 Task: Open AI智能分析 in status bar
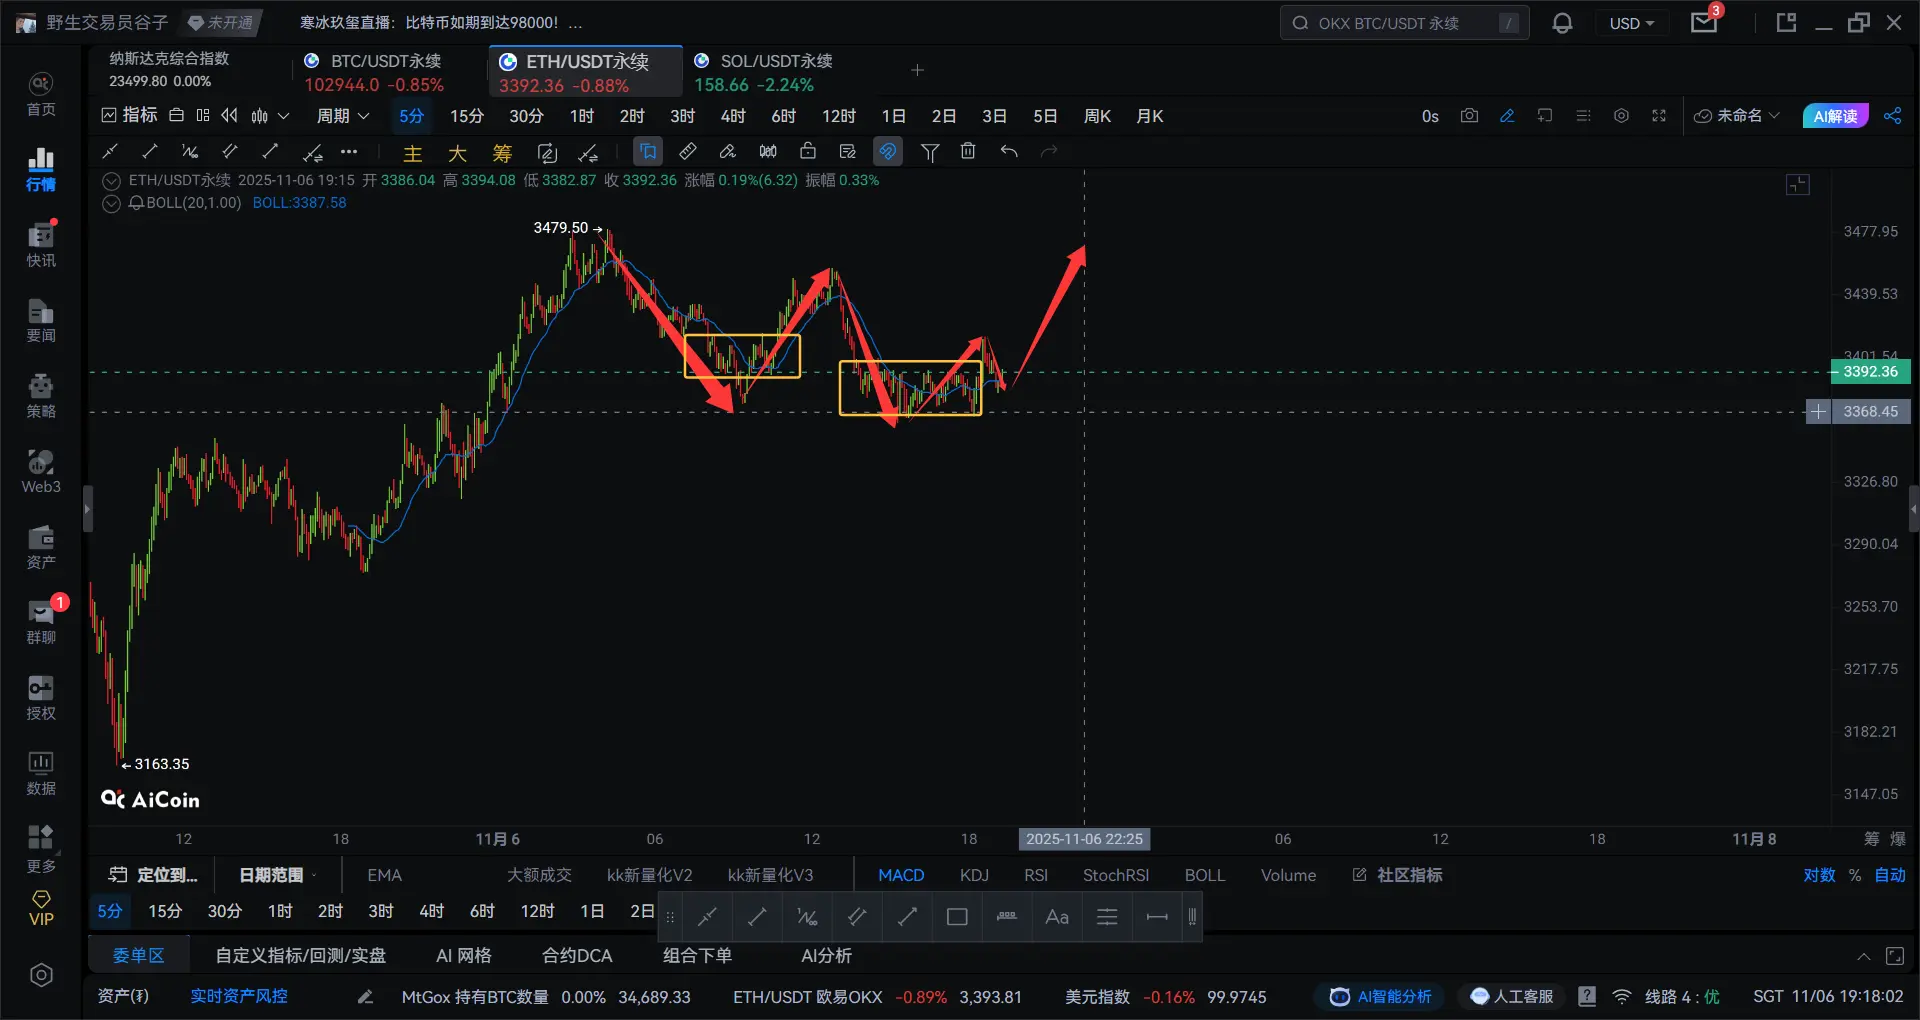tap(1380, 997)
